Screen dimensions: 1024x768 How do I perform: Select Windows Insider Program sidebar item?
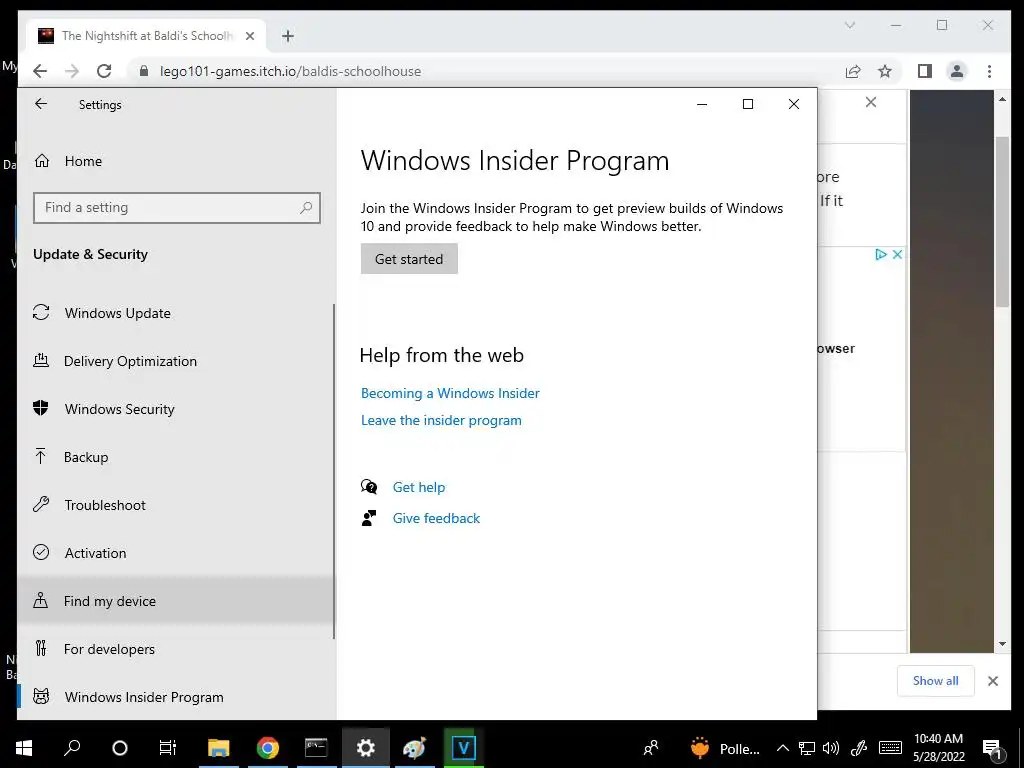tap(176, 697)
